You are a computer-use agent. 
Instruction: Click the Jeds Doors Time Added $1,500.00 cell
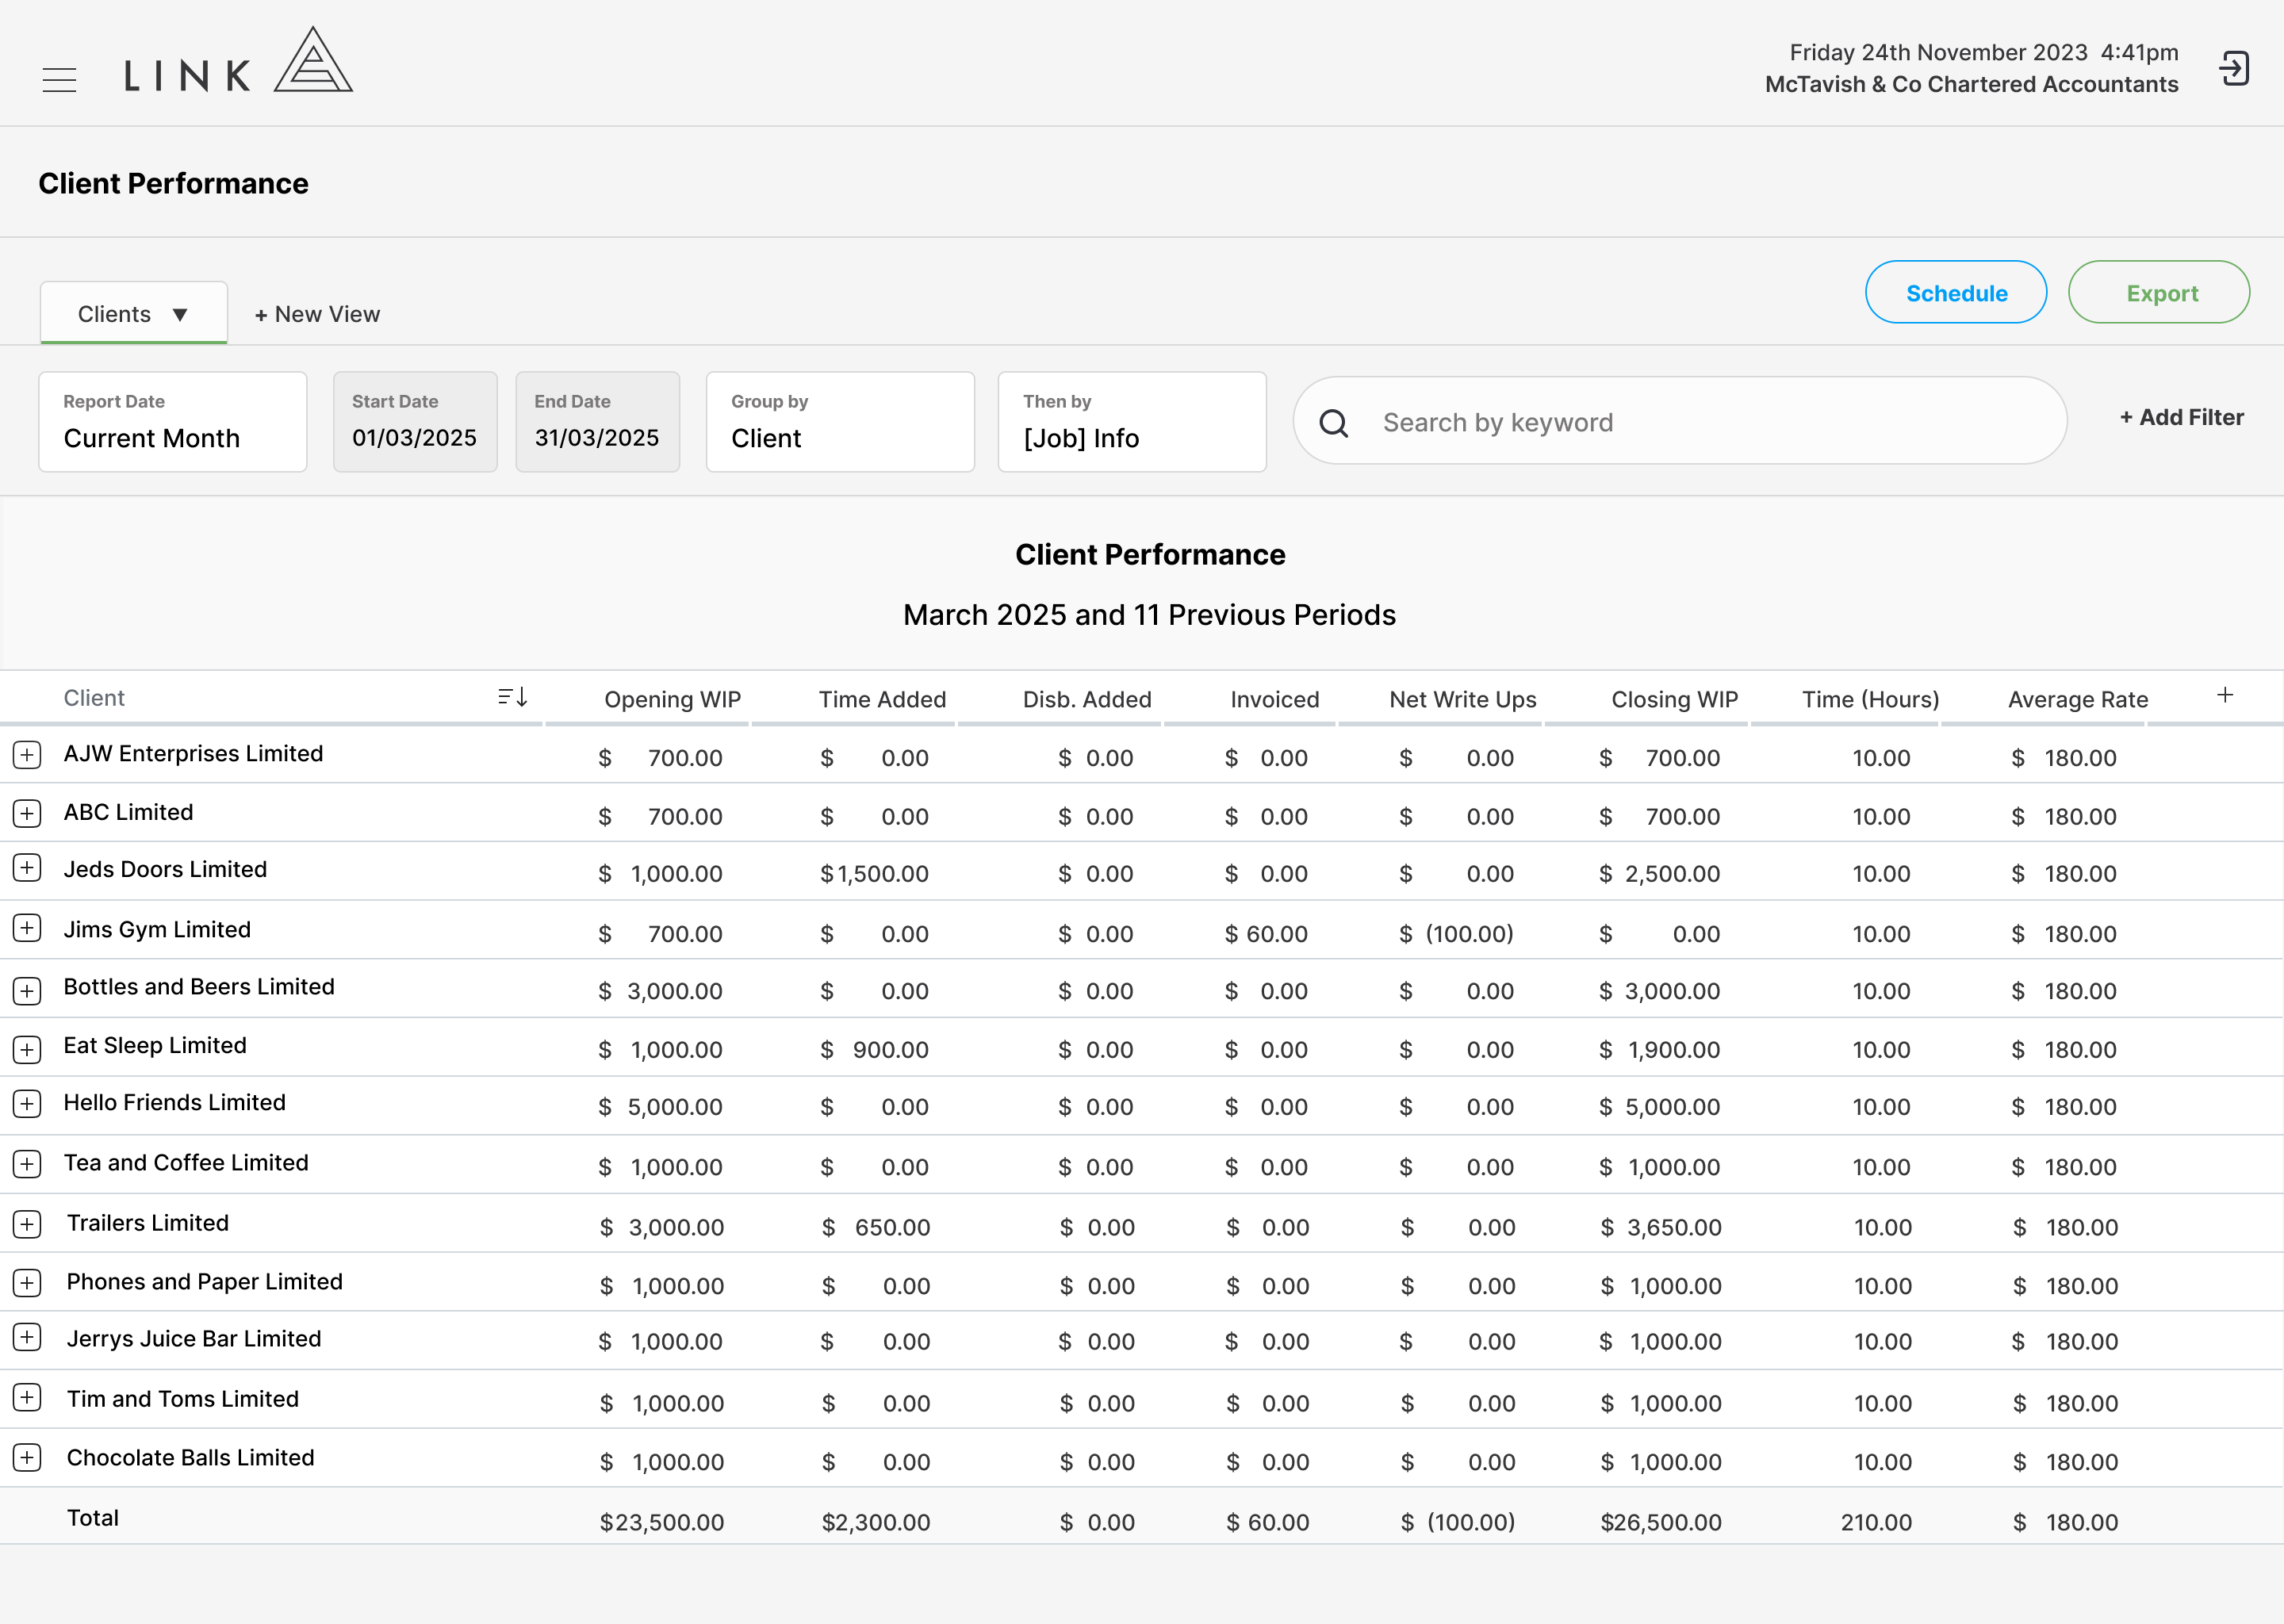[874, 874]
